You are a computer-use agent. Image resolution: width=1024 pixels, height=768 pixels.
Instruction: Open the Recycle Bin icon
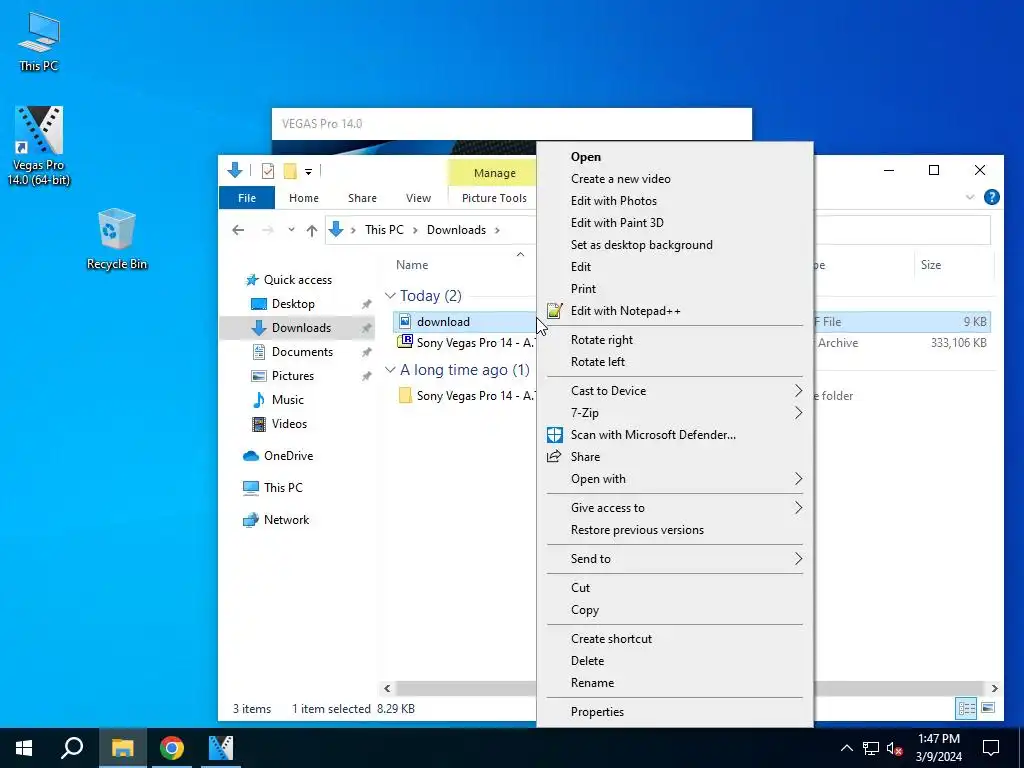tap(117, 238)
